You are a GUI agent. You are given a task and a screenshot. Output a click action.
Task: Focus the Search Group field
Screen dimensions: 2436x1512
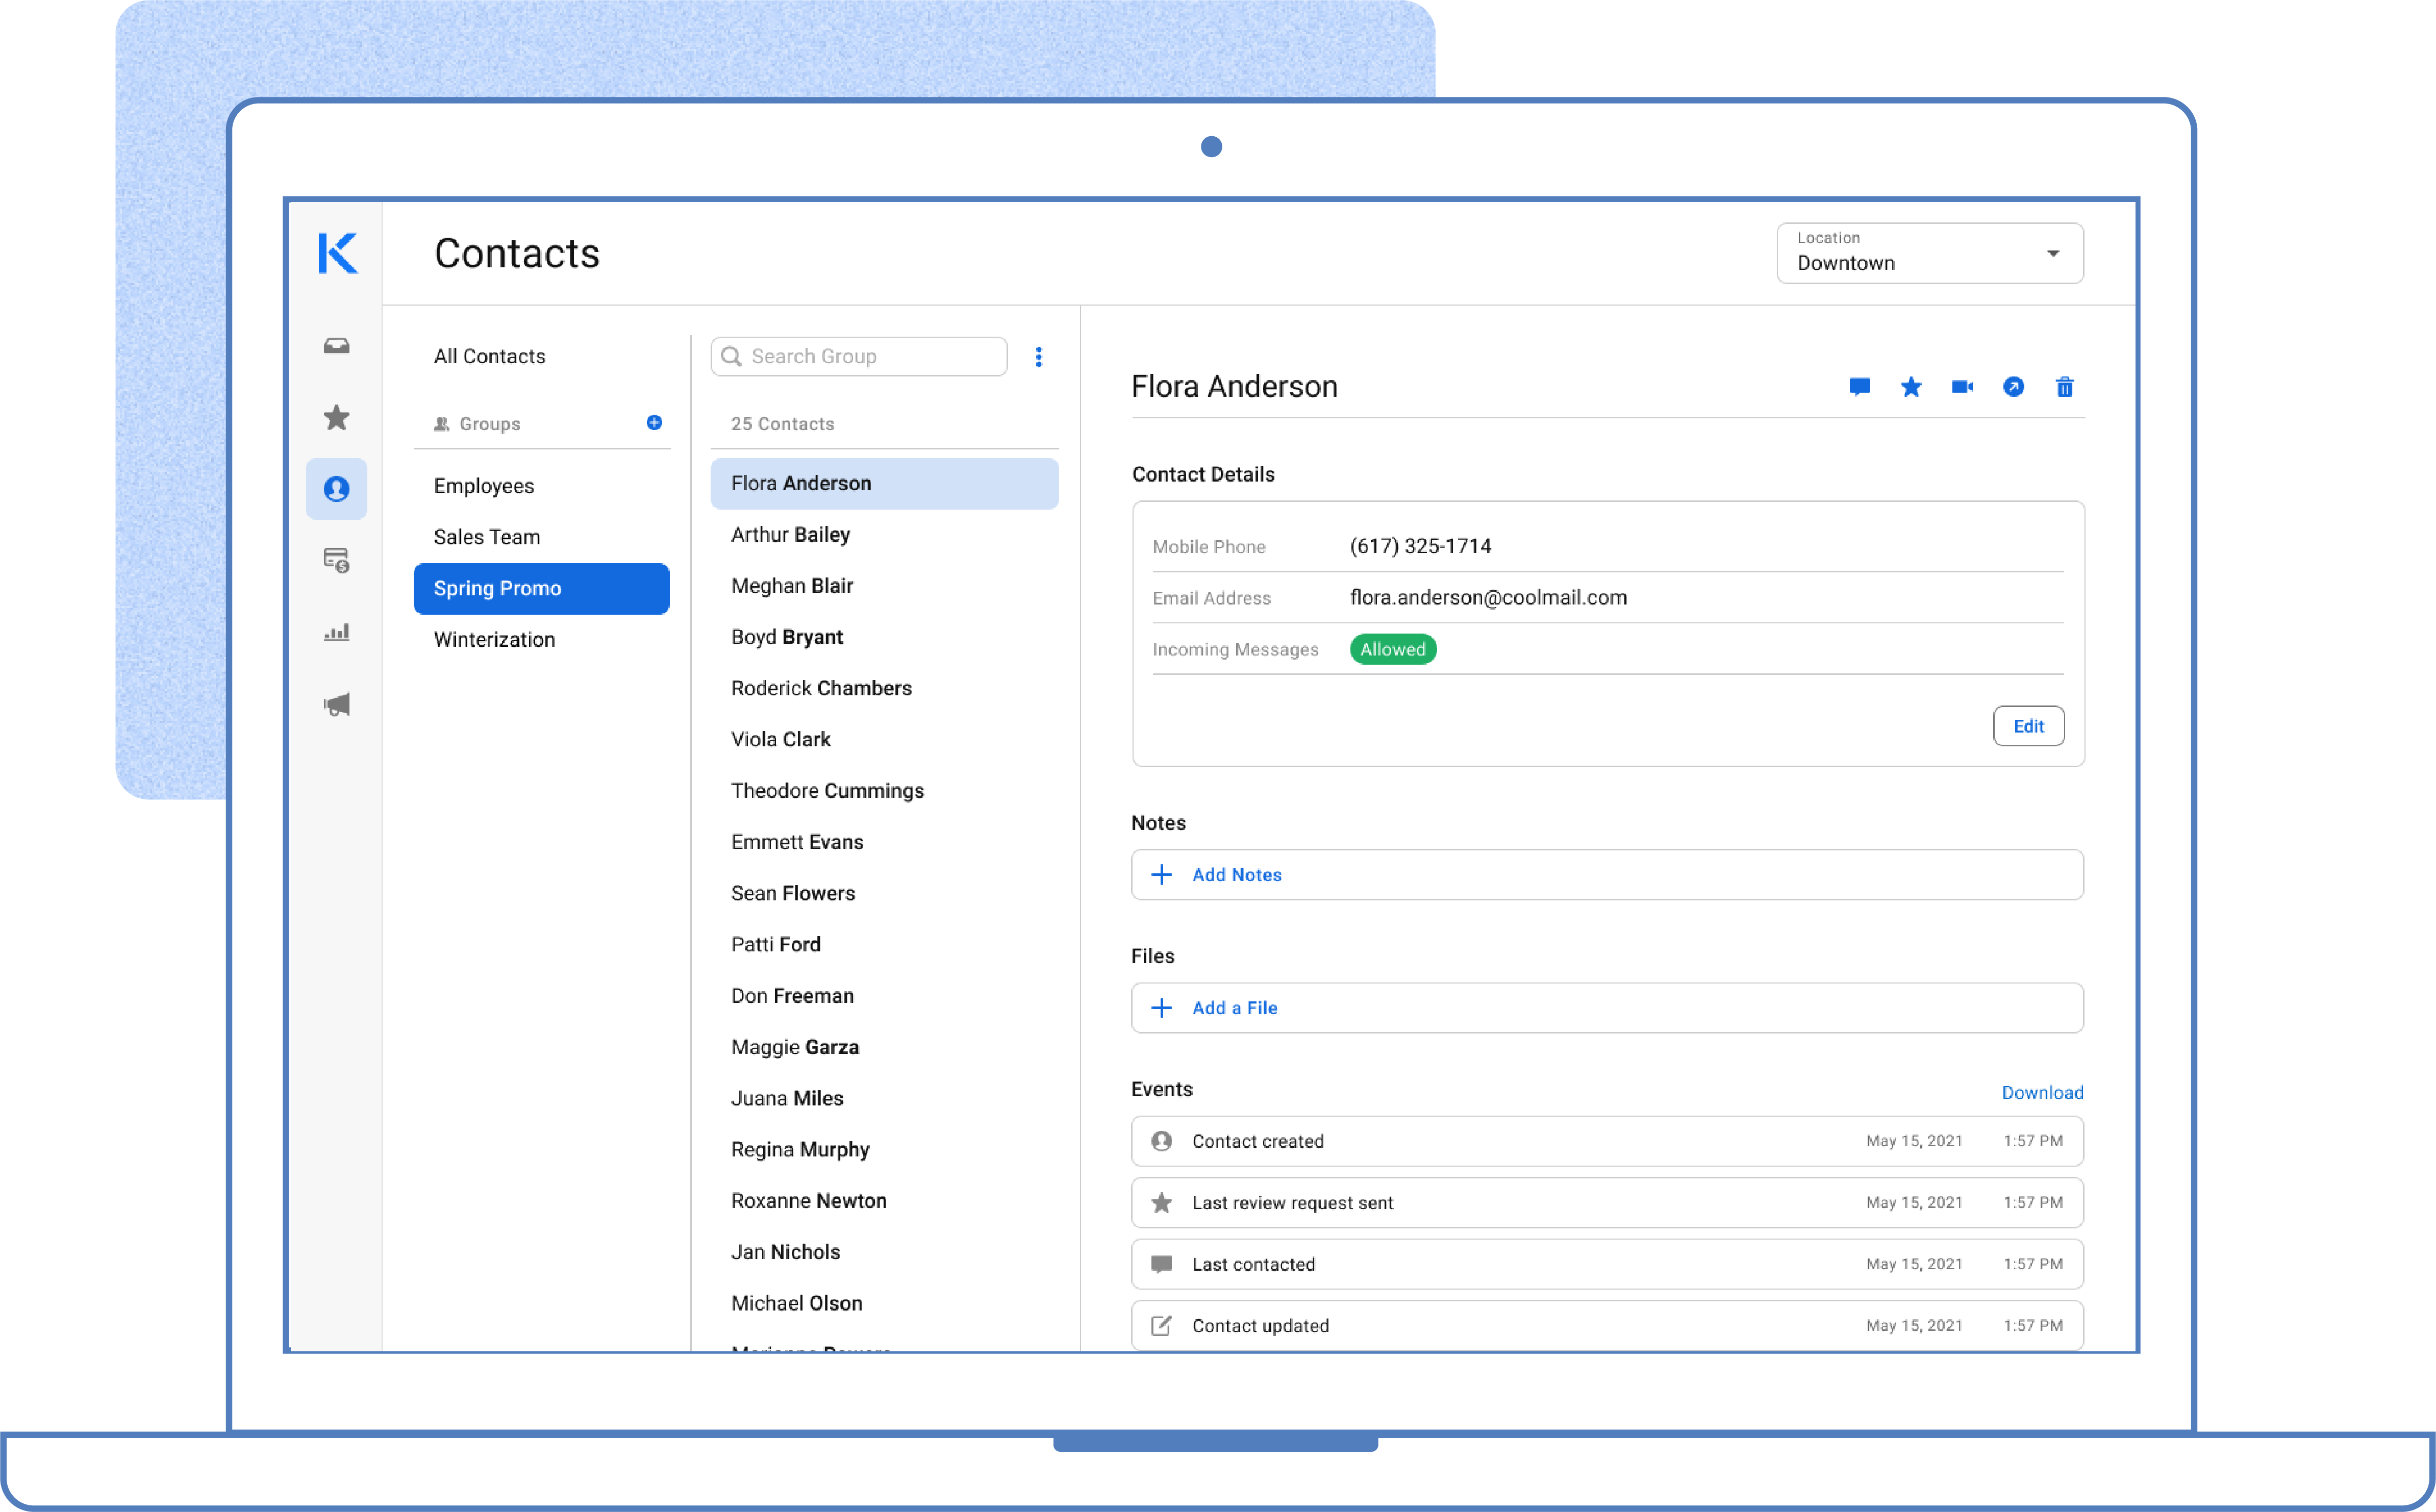[859, 357]
